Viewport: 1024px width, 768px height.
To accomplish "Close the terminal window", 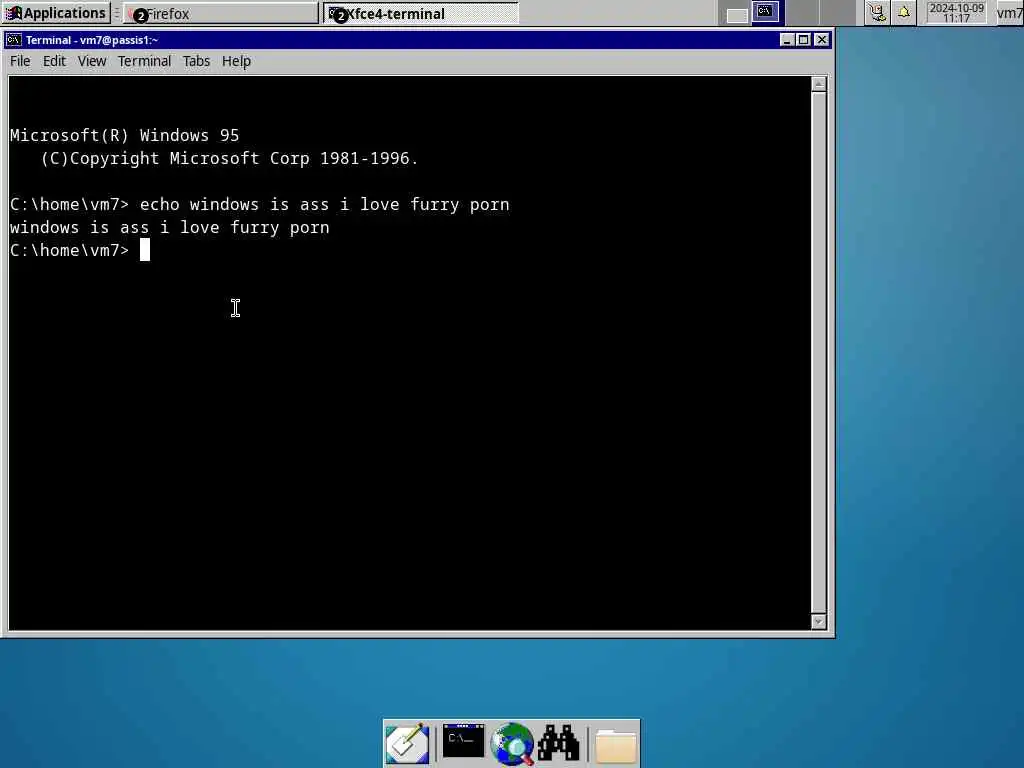I will (x=822, y=40).
